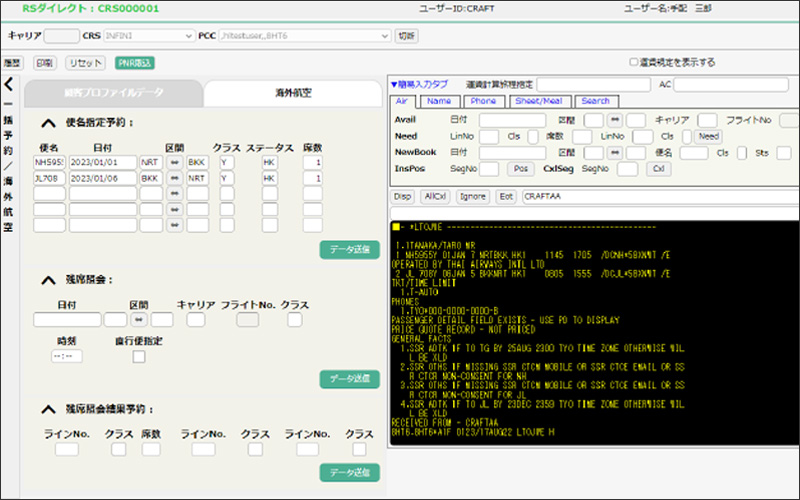Click the Need button
The width and height of the screenshot is (800, 500).
708,136
